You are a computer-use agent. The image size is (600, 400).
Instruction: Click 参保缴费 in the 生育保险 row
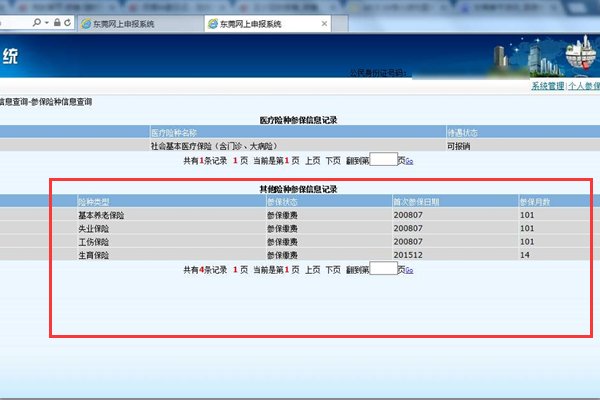pos(282,255)
